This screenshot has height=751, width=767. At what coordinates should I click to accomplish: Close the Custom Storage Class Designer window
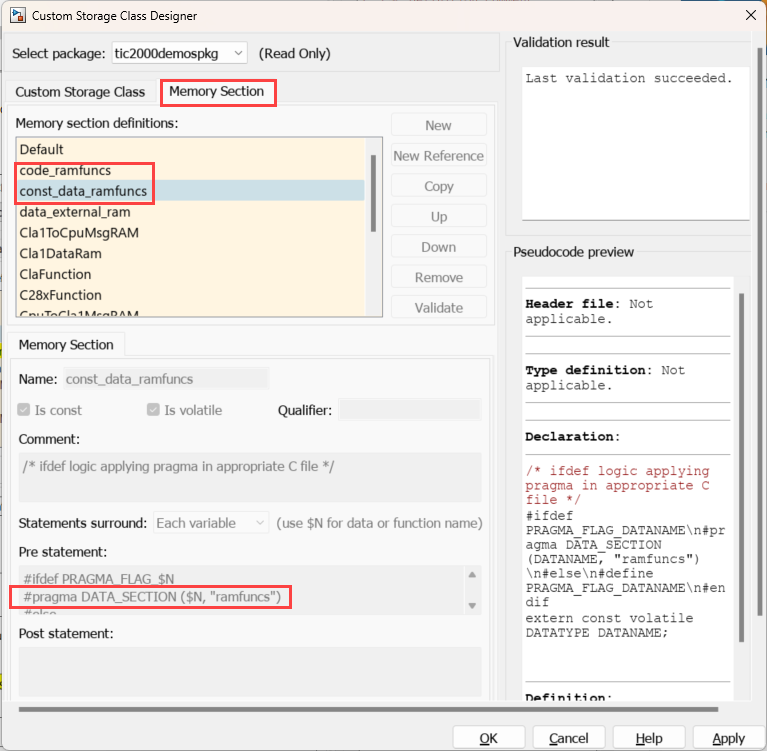coord(749,15)
